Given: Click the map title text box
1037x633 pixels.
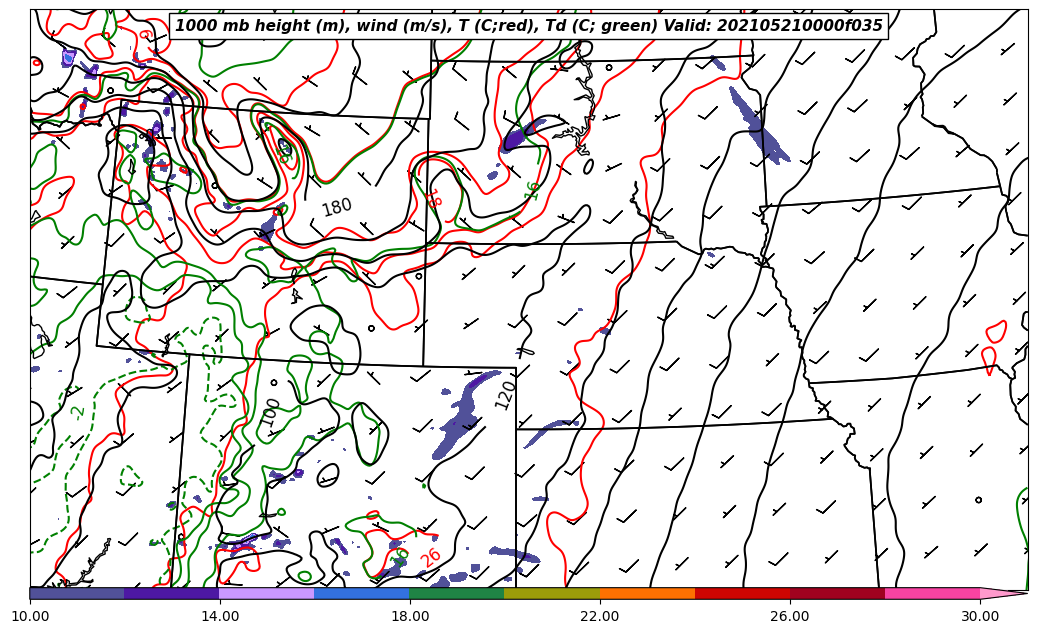Looking at the screenshot, I should tap(529, 26).
